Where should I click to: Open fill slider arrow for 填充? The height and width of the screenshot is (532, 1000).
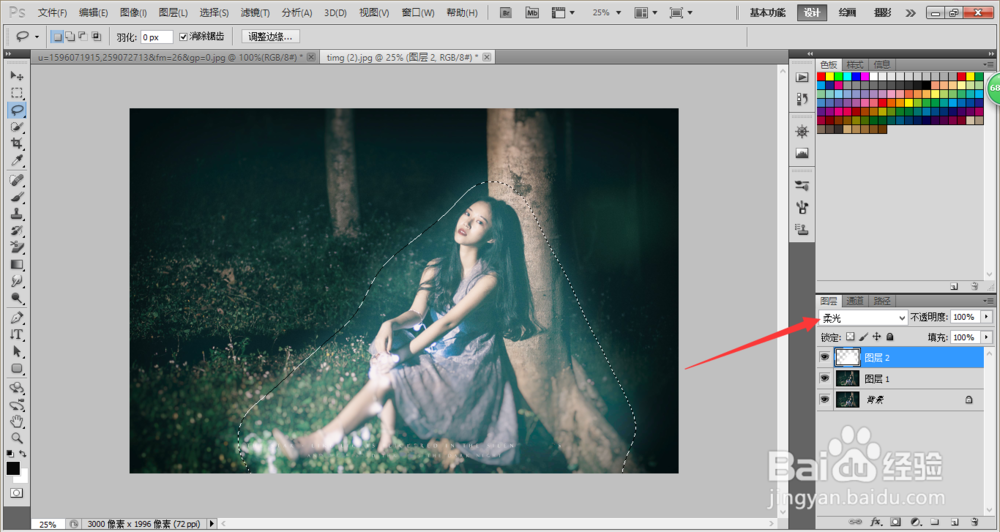tap(987, 337)
